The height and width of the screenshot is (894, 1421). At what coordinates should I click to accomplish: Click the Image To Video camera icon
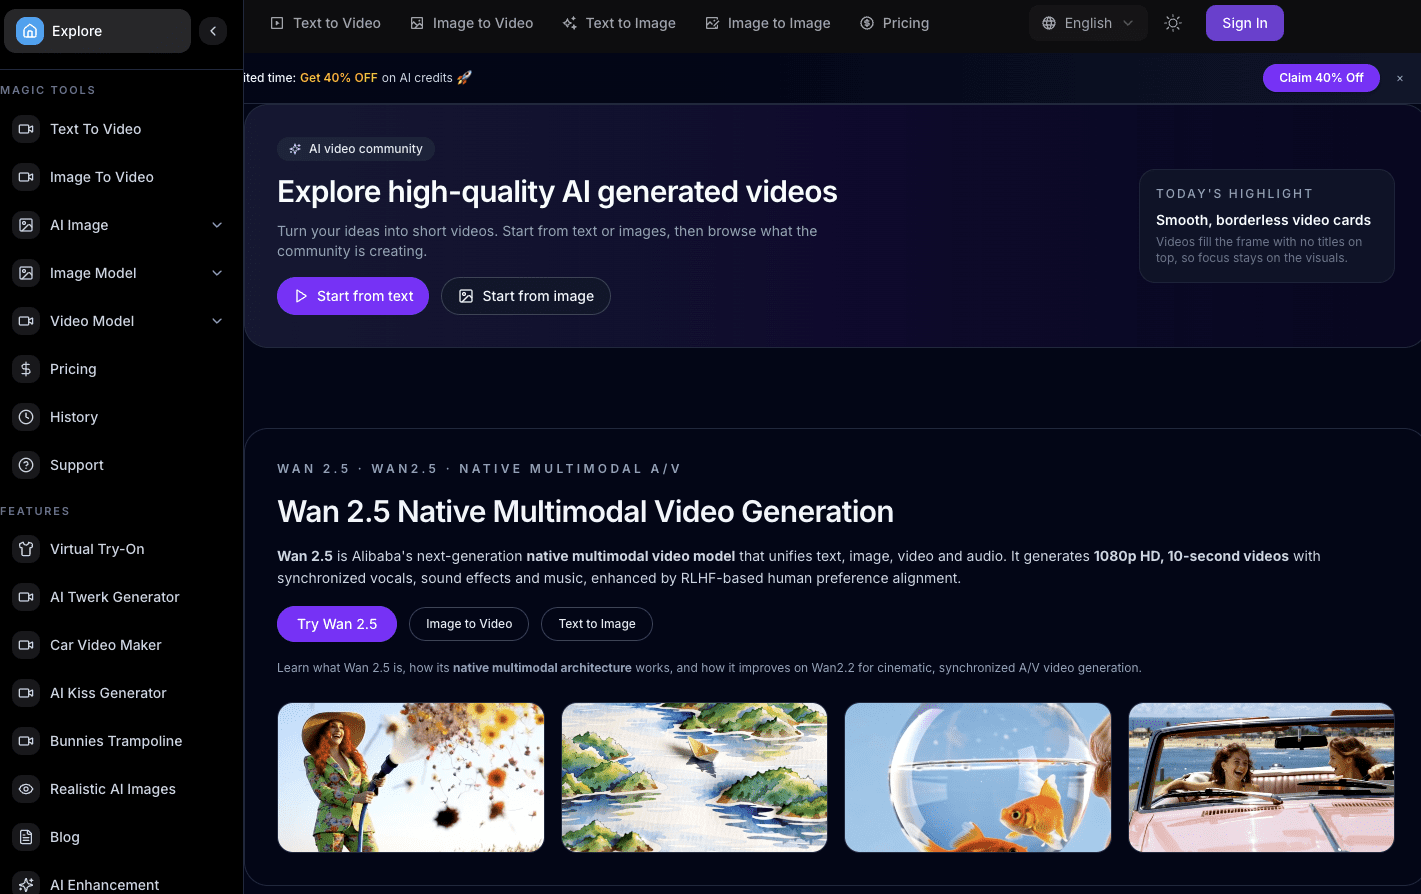coord(25,177)
